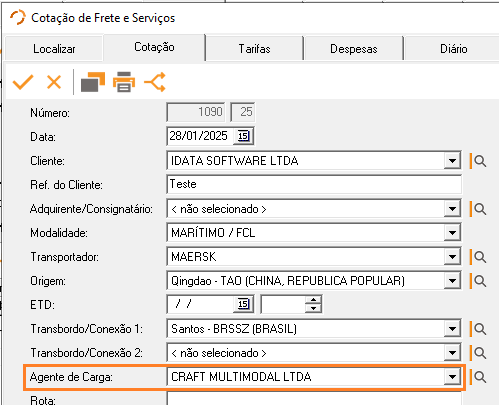
Task: Go to the Despesas tab
Action: click(x=354, y=49)
